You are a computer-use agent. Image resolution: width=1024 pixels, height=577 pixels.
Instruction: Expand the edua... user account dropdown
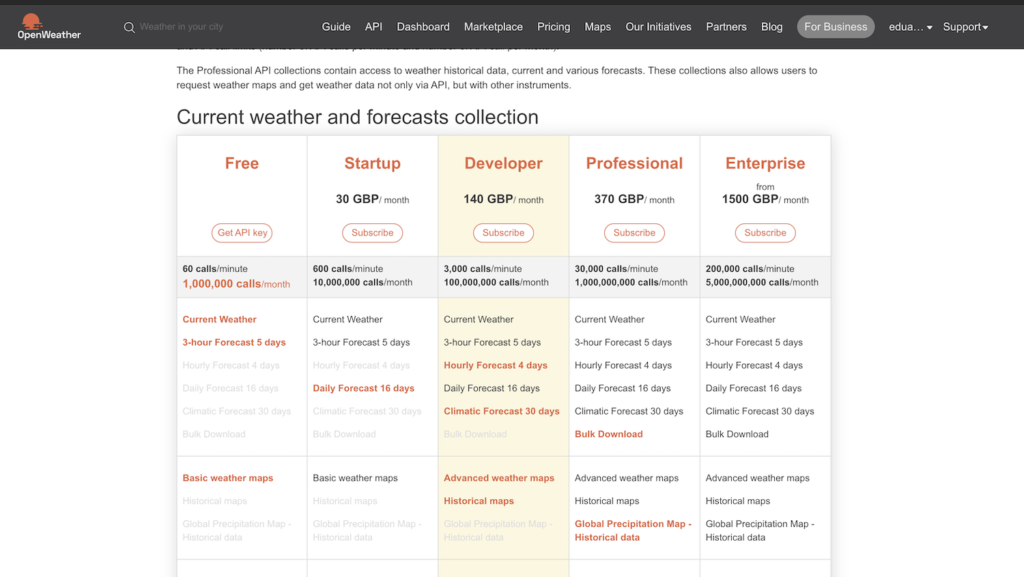pyautogui.click(x=910, y=27)
